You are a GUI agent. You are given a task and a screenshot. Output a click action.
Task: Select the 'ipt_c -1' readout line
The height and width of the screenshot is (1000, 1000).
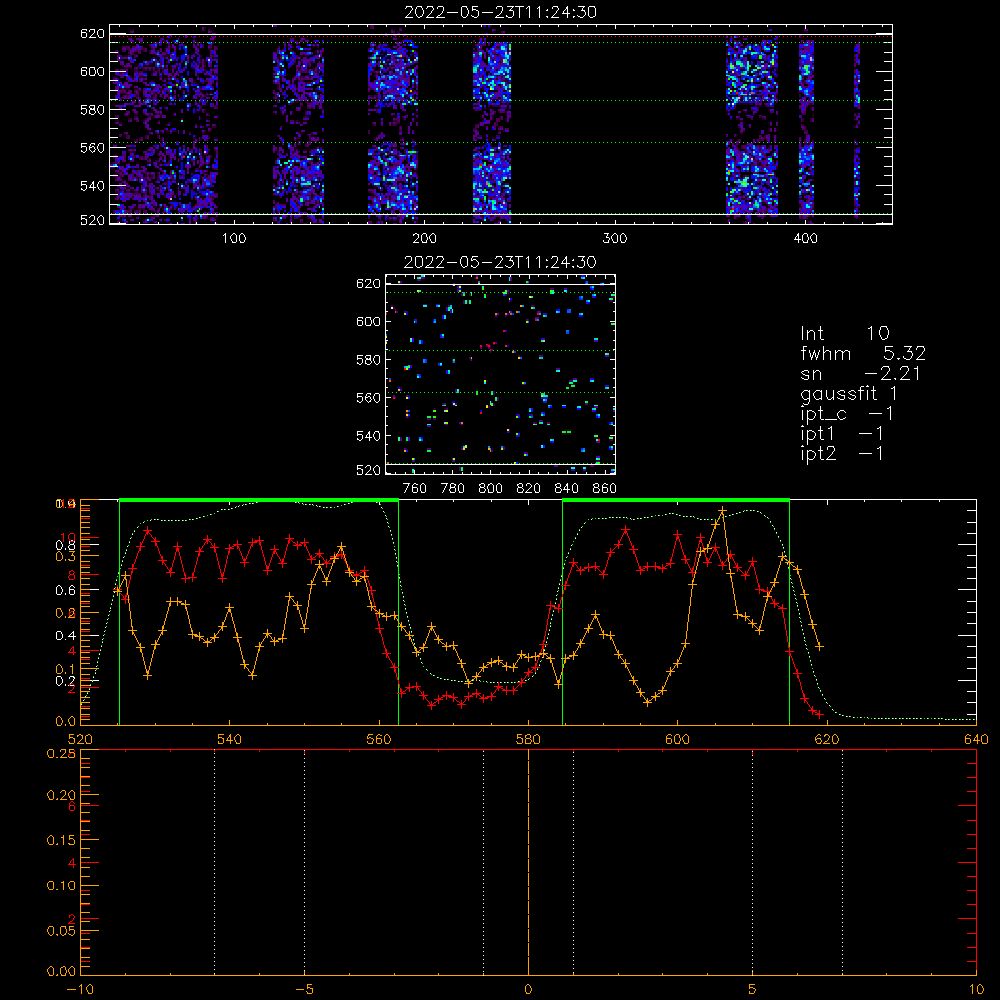pyautogui.click(x=847, y=414)
